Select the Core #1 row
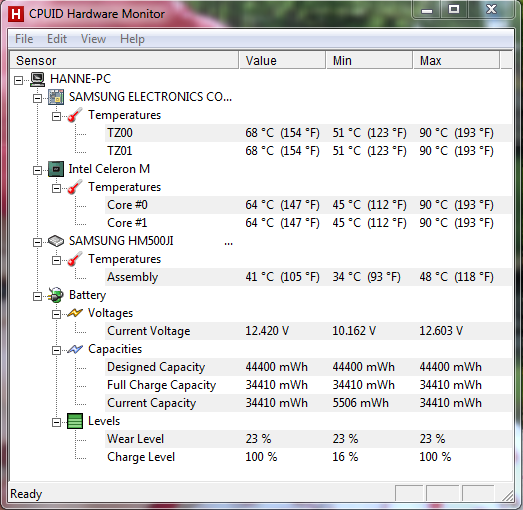The width and height of the screenshot is (523, 510). [309, 223]
